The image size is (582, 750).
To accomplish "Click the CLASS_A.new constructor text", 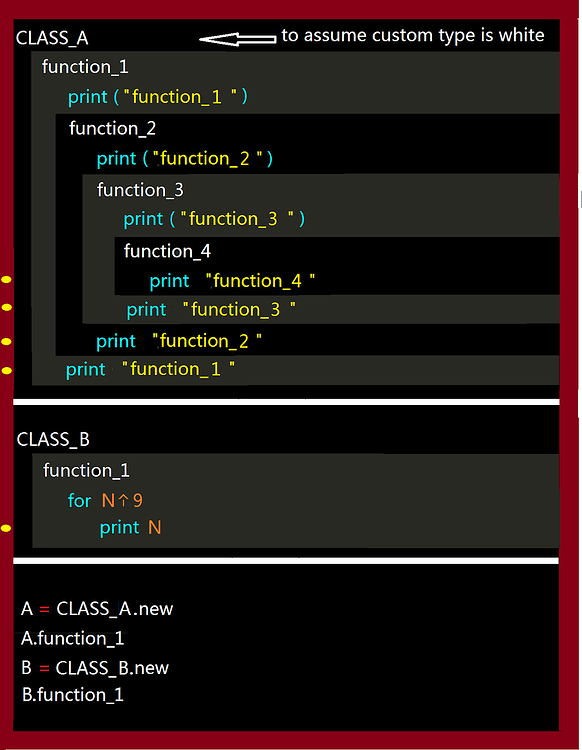I will tap(115, 609).
